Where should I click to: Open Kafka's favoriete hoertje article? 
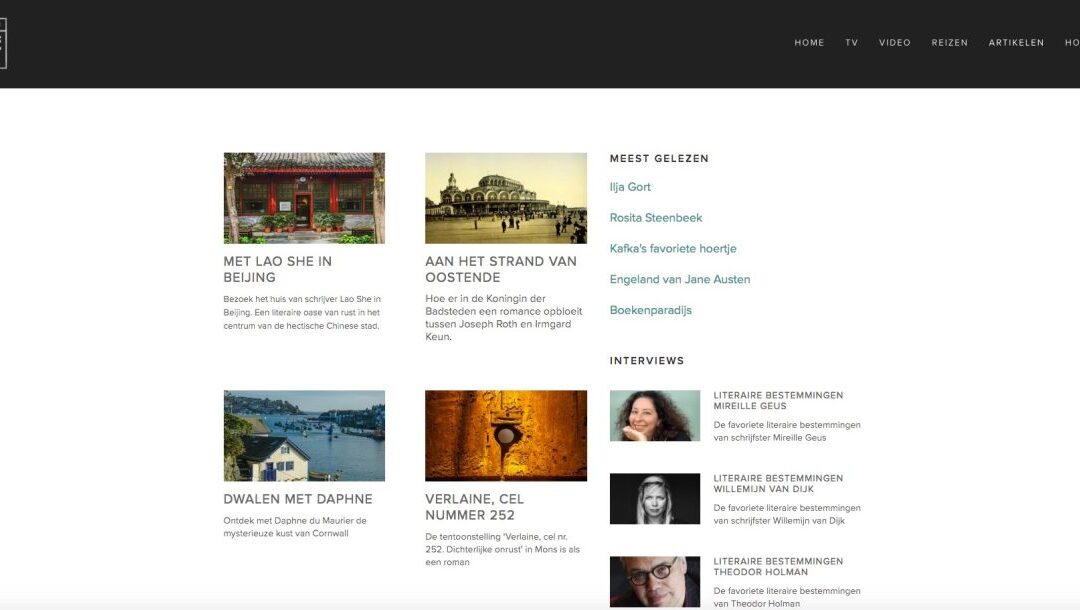coord(672,249)
